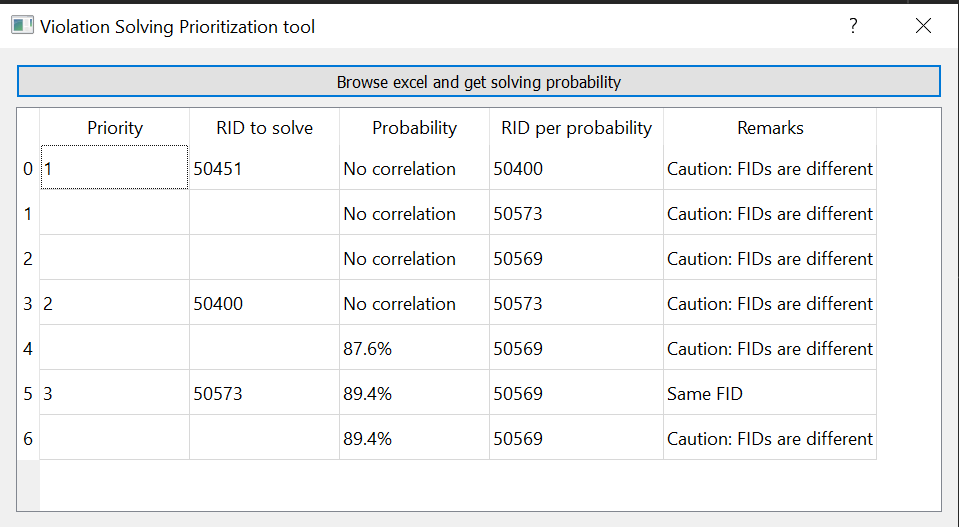The height and width of the screenshot is (527, 959).
Task: Click RID to solve cell 50451
Action: (x=264, y=168)
